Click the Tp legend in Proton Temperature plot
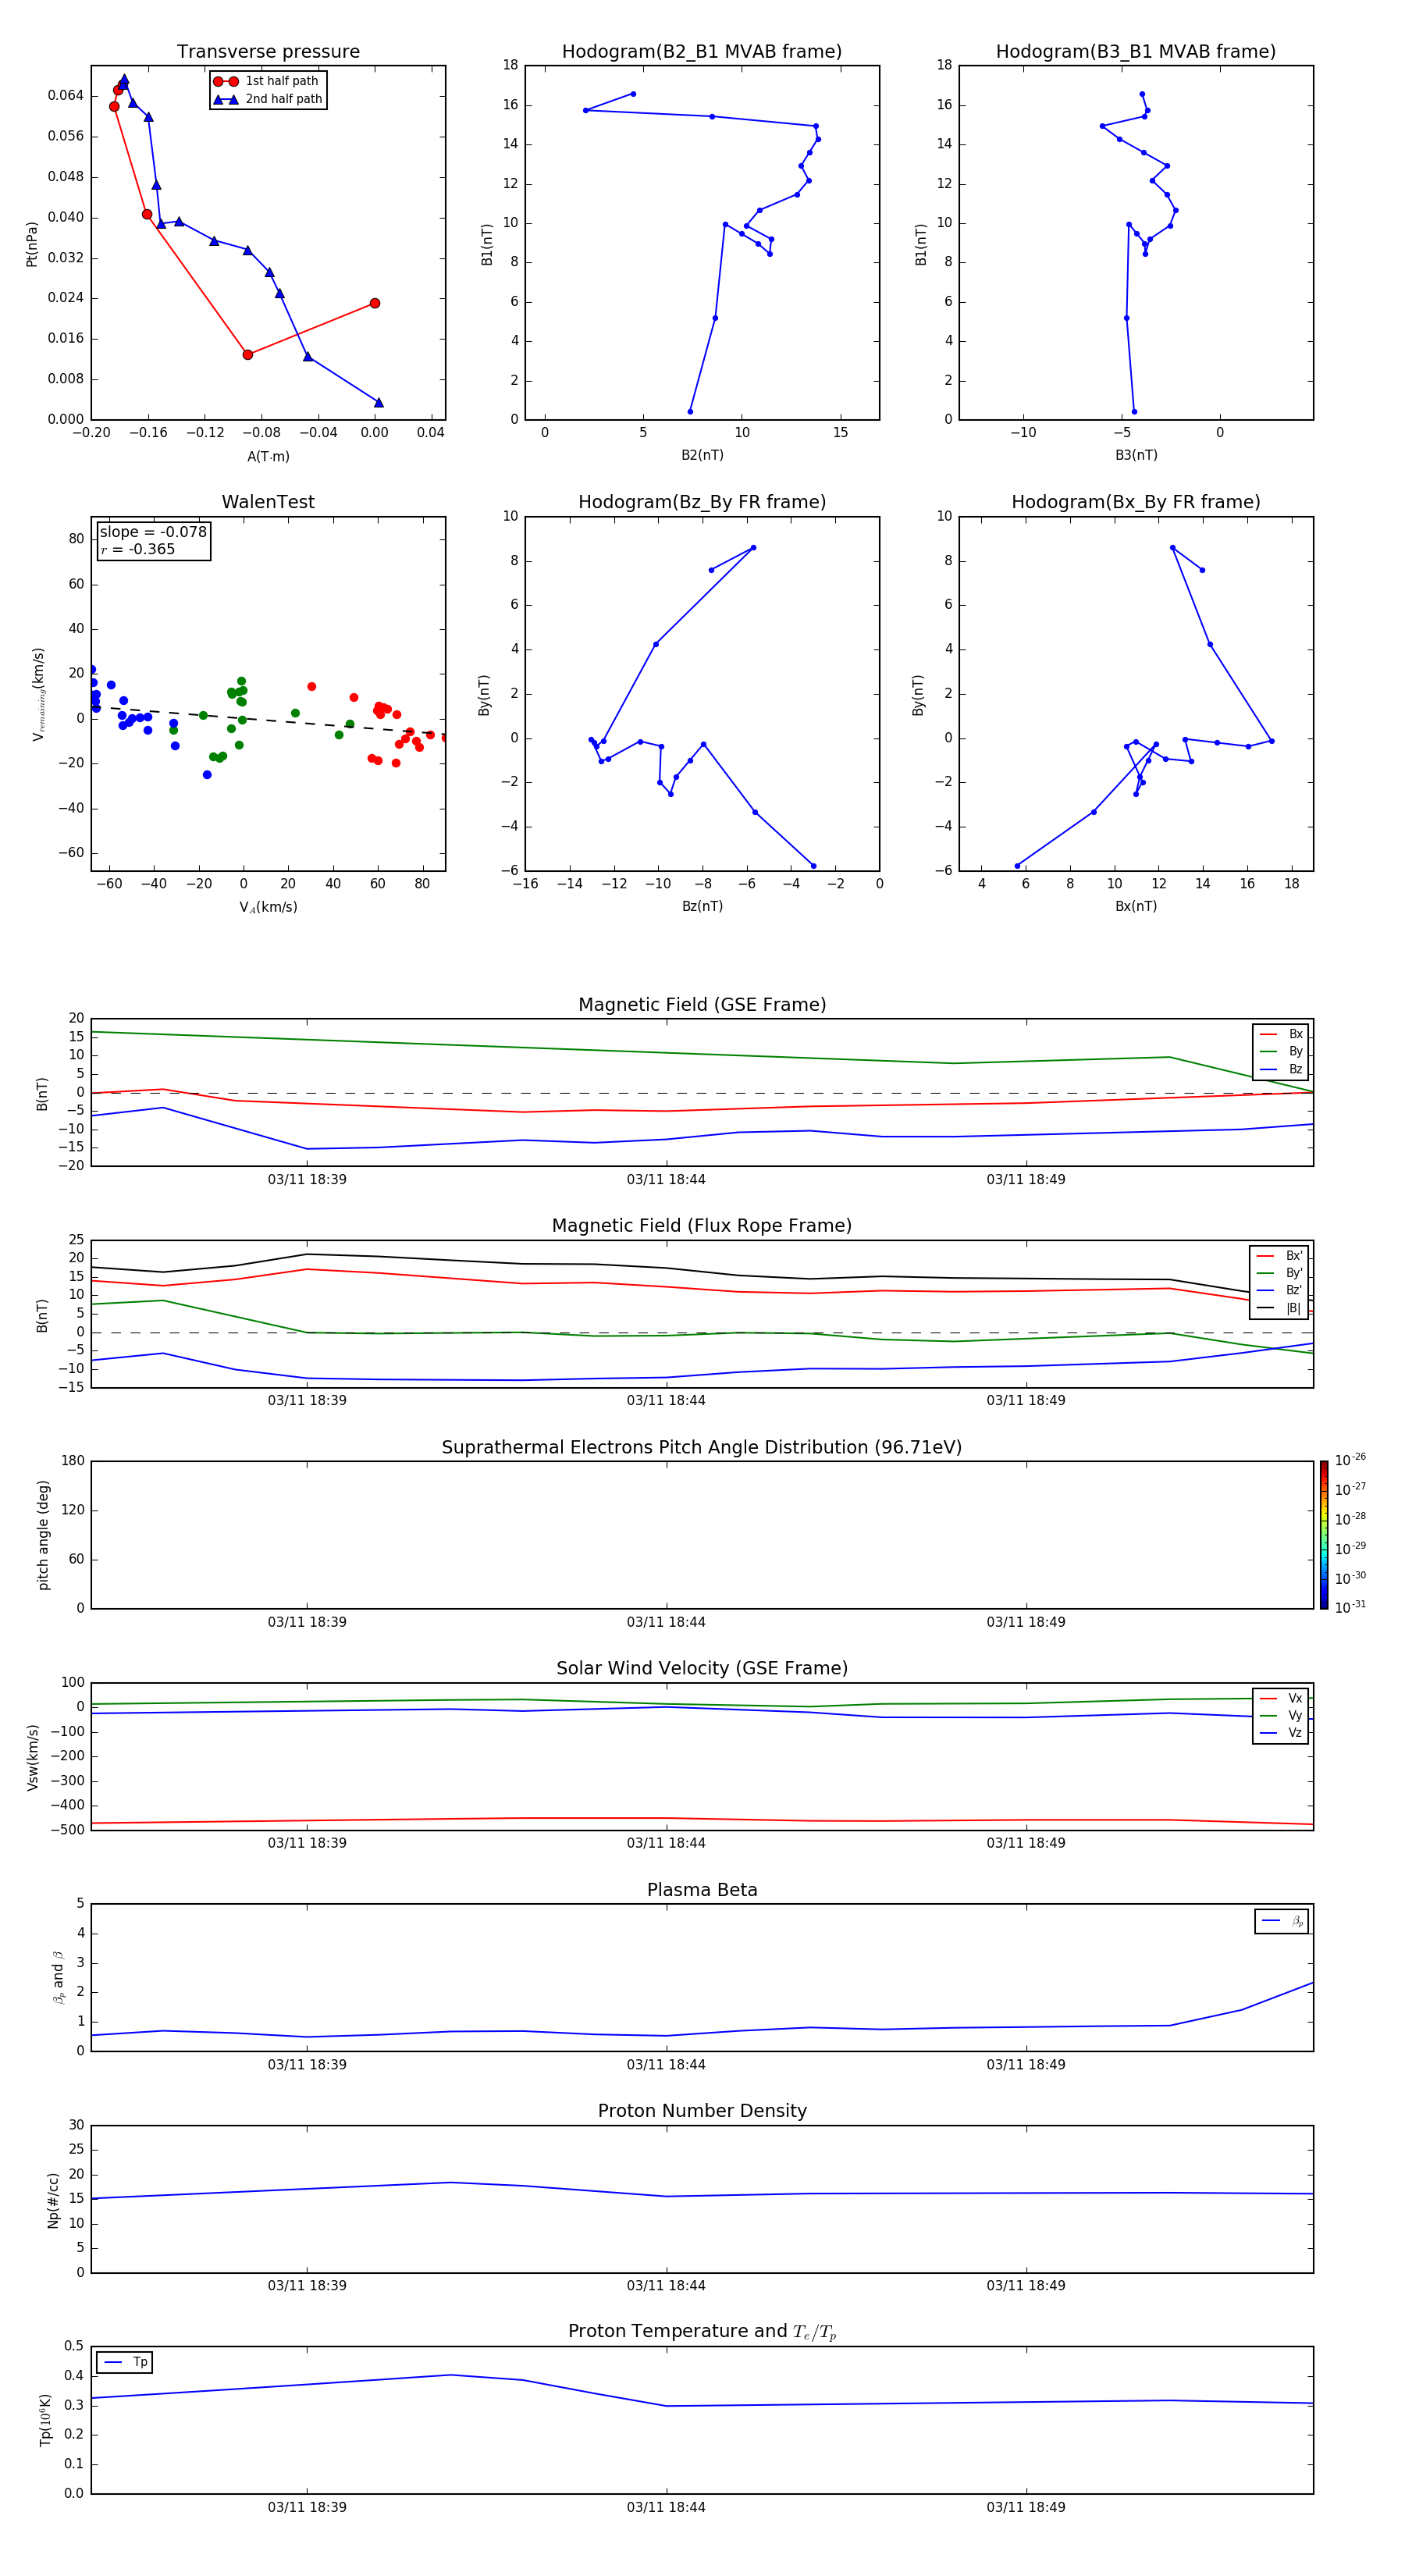The height and width of the screenshot is (2576, 1405). pyautogui.click(x=125, y=2362)
